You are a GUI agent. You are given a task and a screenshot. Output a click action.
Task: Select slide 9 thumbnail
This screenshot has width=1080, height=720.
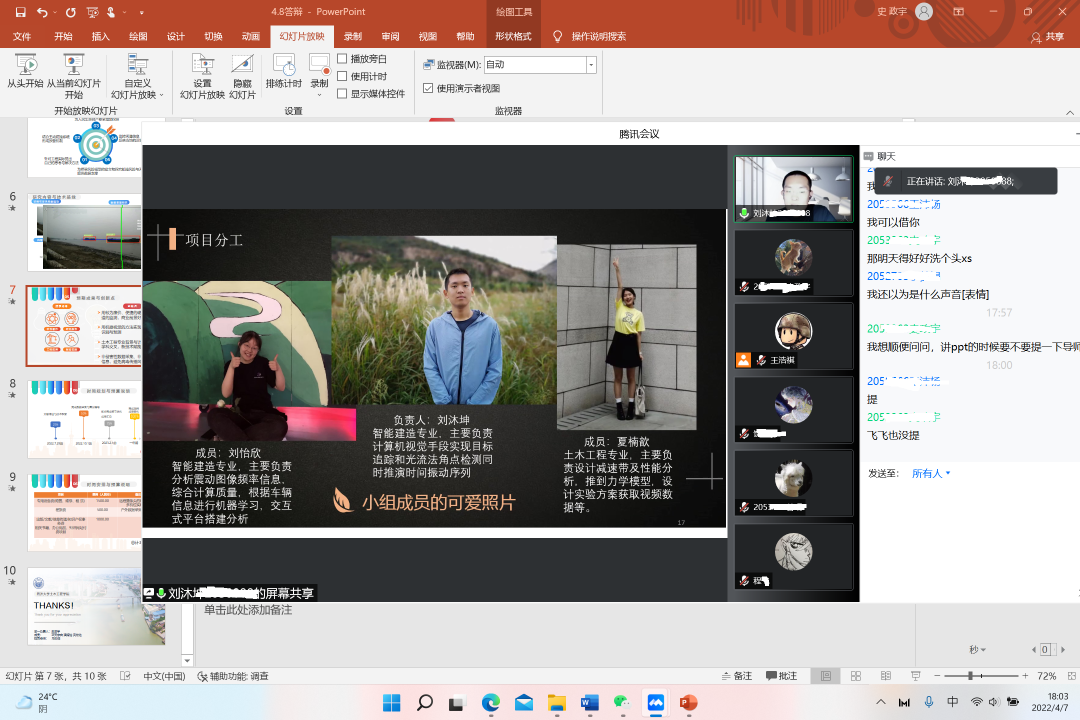[85, 512]
